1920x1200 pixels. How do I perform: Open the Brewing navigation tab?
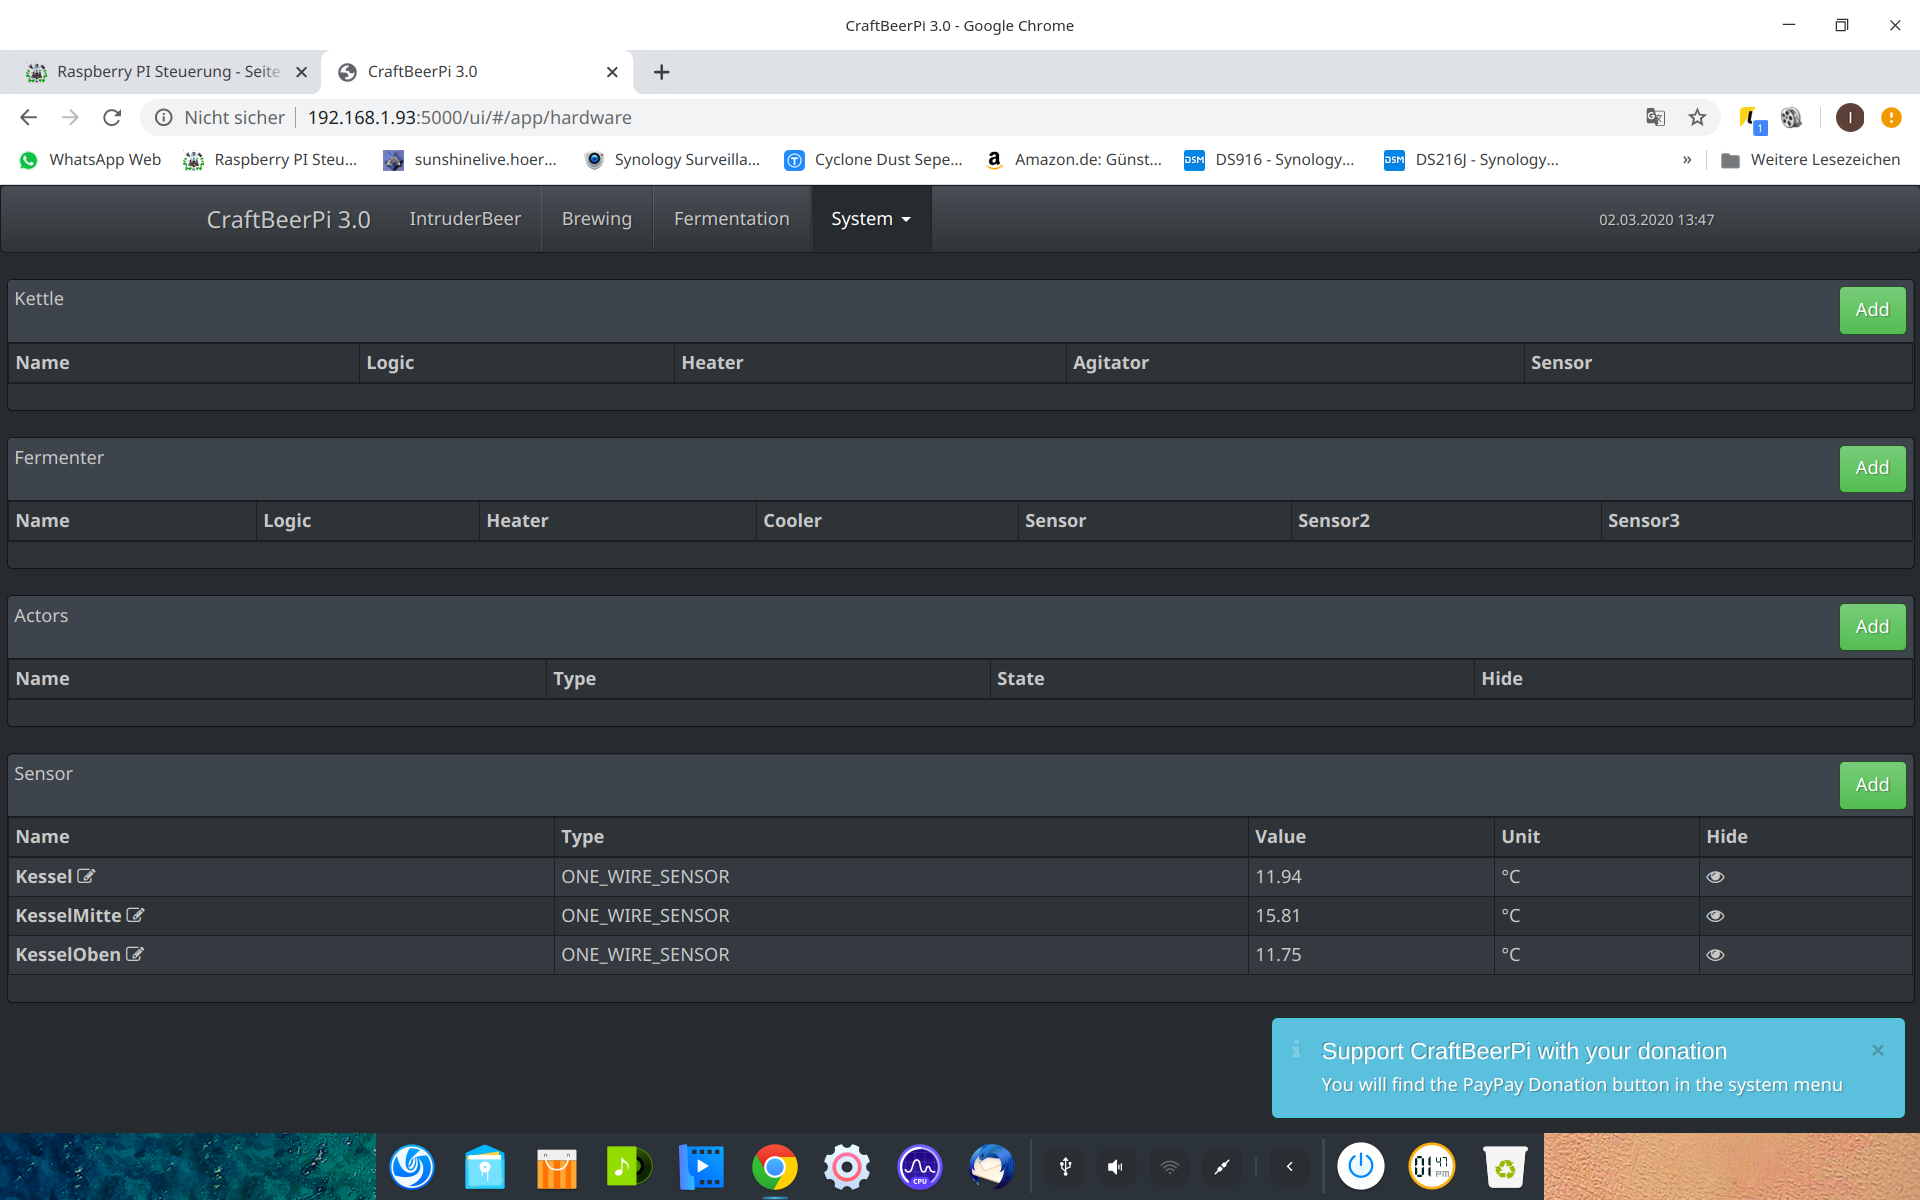pyautogui.click(x=596, y=219)
